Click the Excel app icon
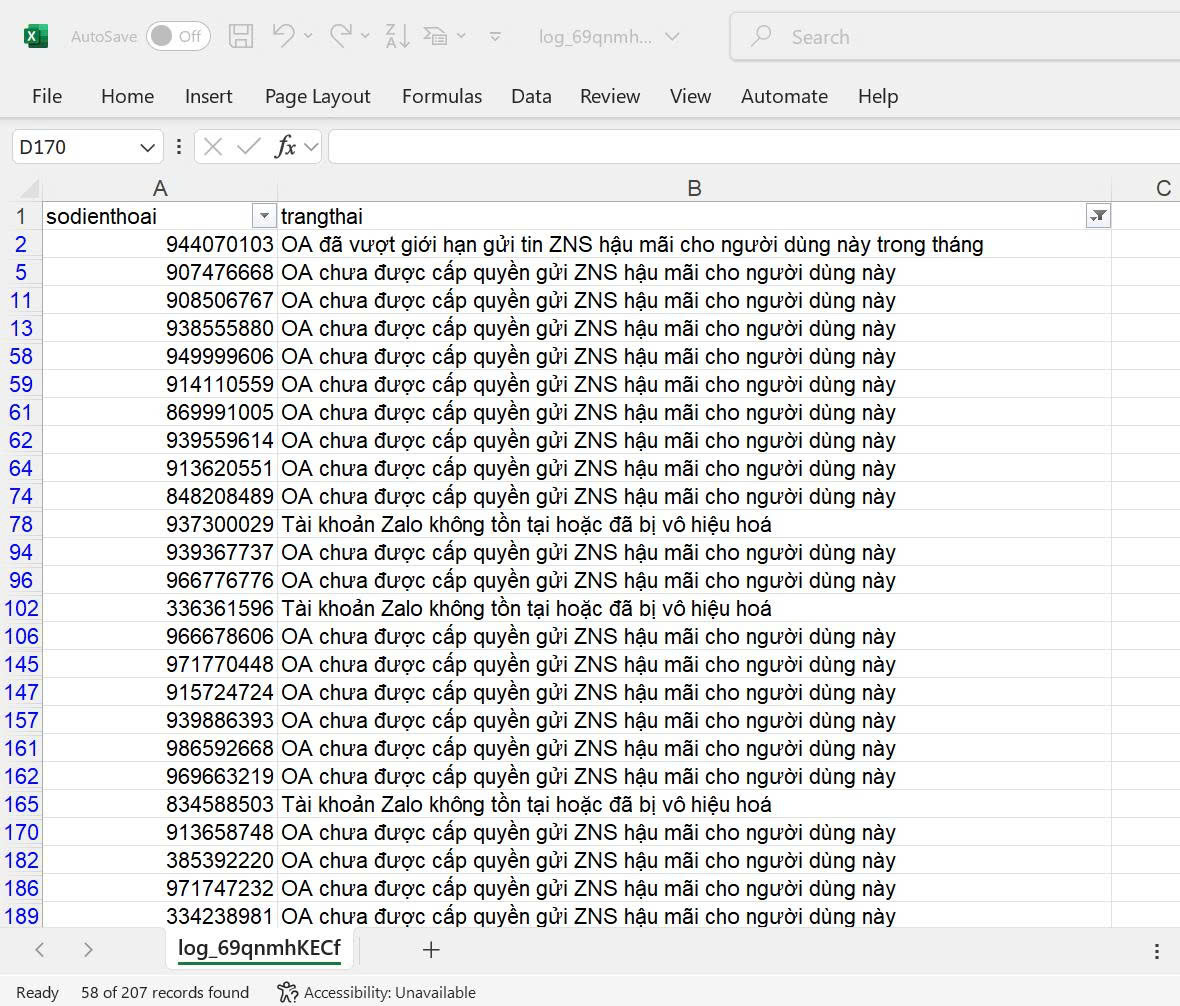The height and width of the screenshot is (1006, 1180). [35, 36]
